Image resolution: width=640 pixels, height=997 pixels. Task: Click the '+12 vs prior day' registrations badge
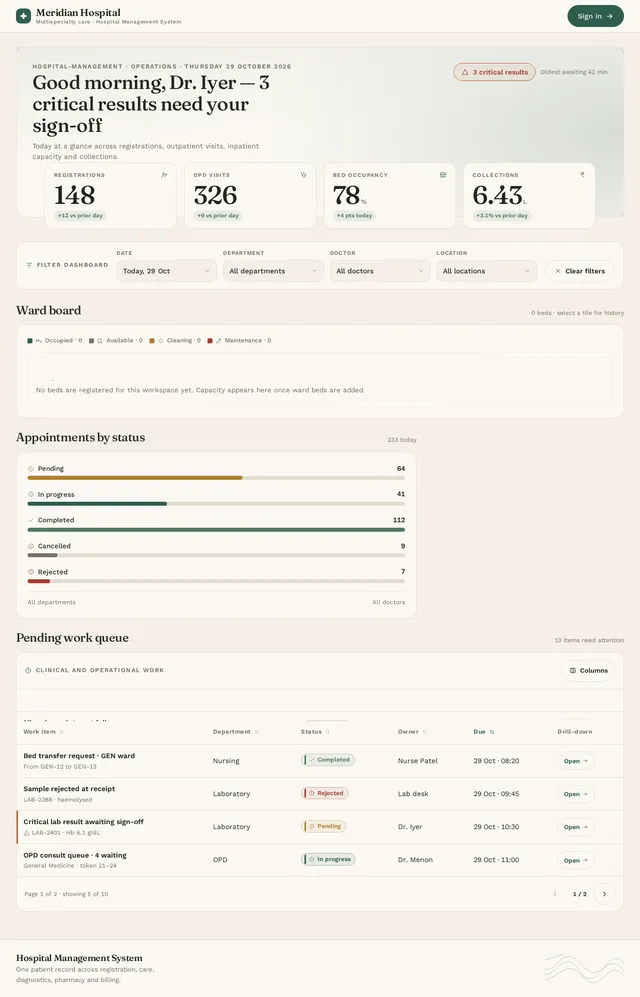80,216
